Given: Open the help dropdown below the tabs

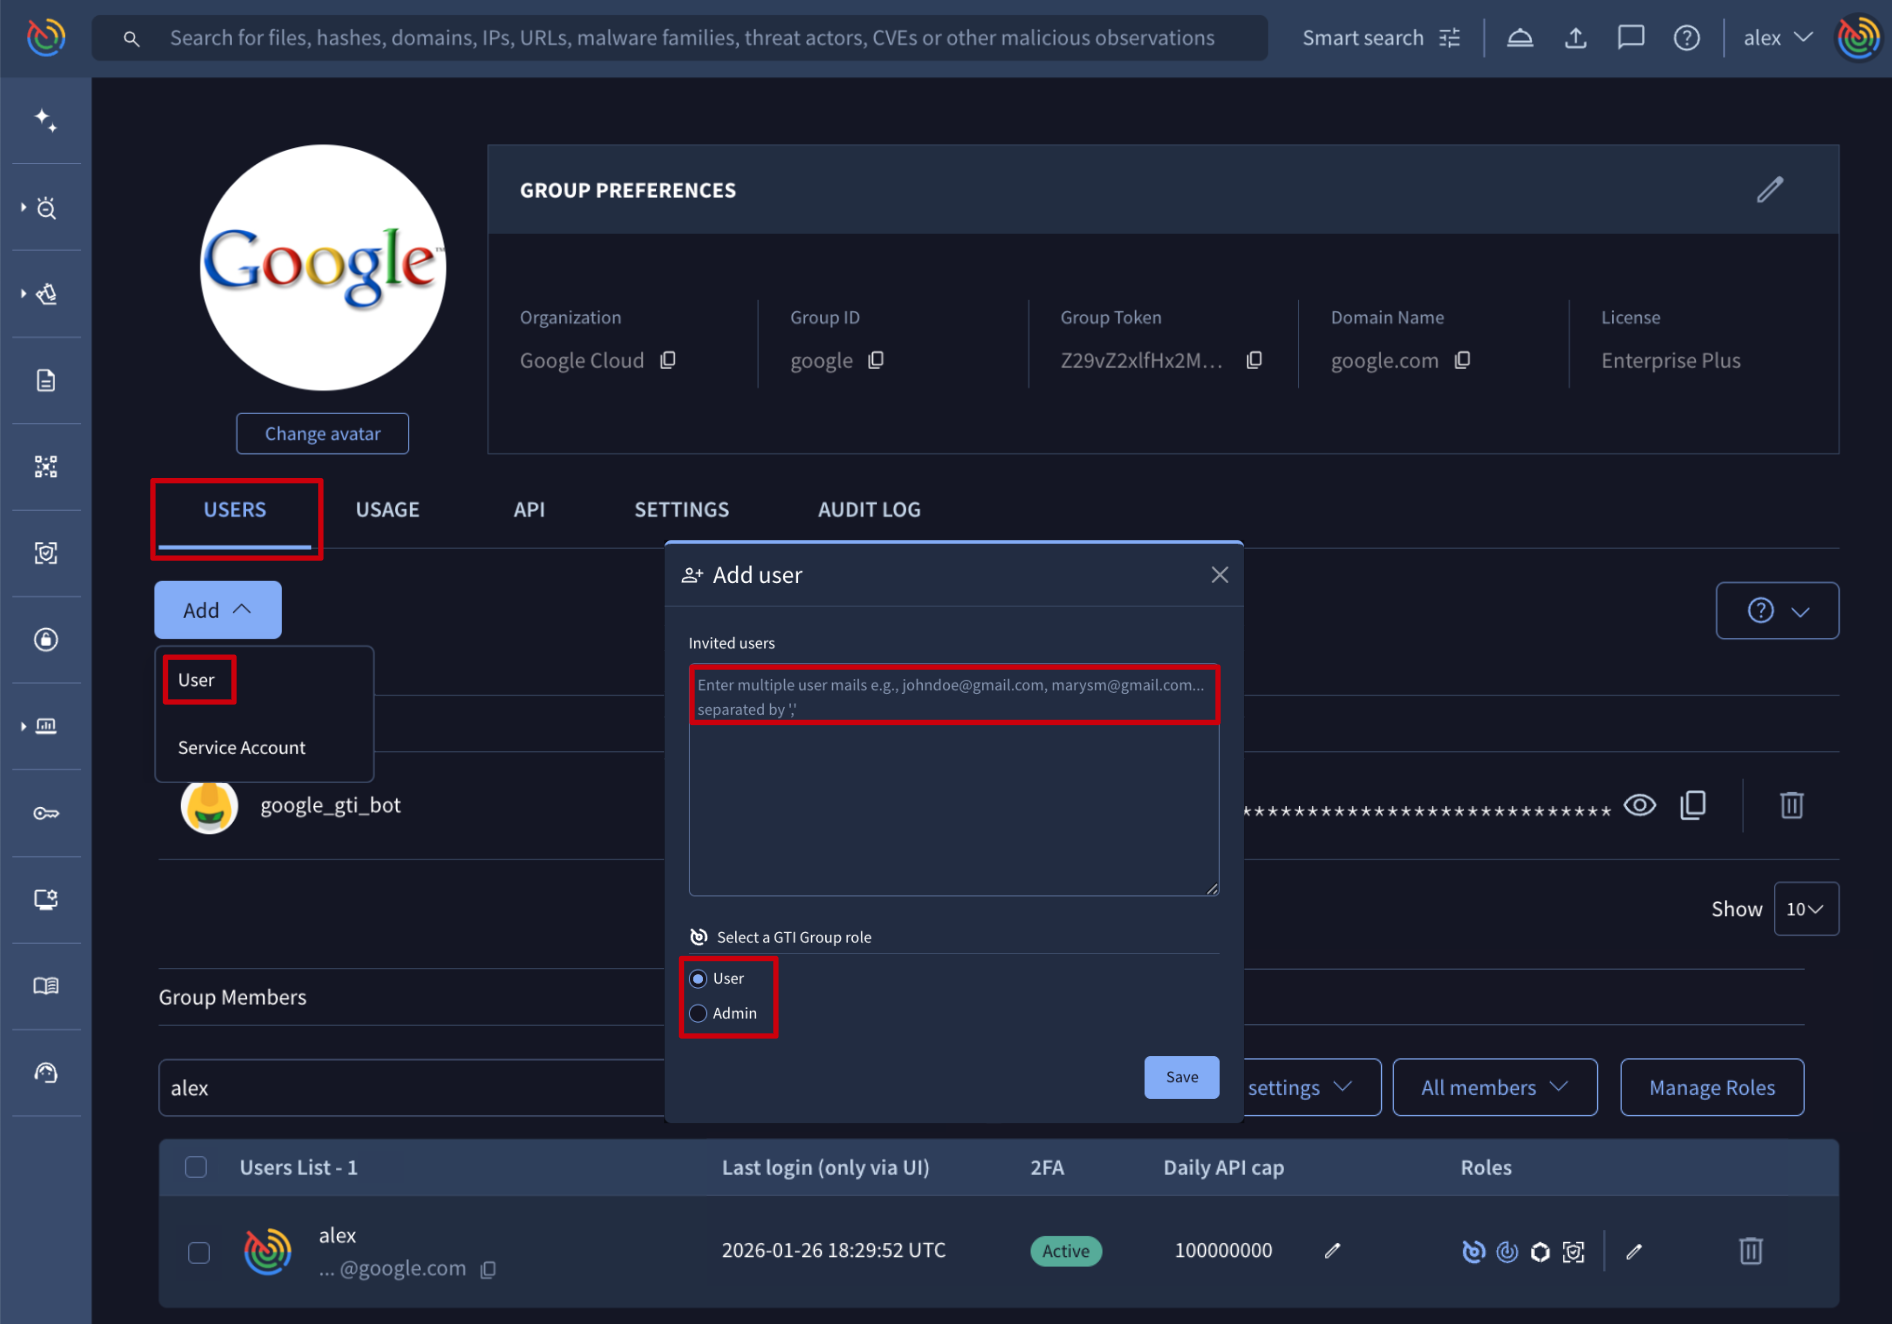Looking at the screenshot, I should 1777,610.
